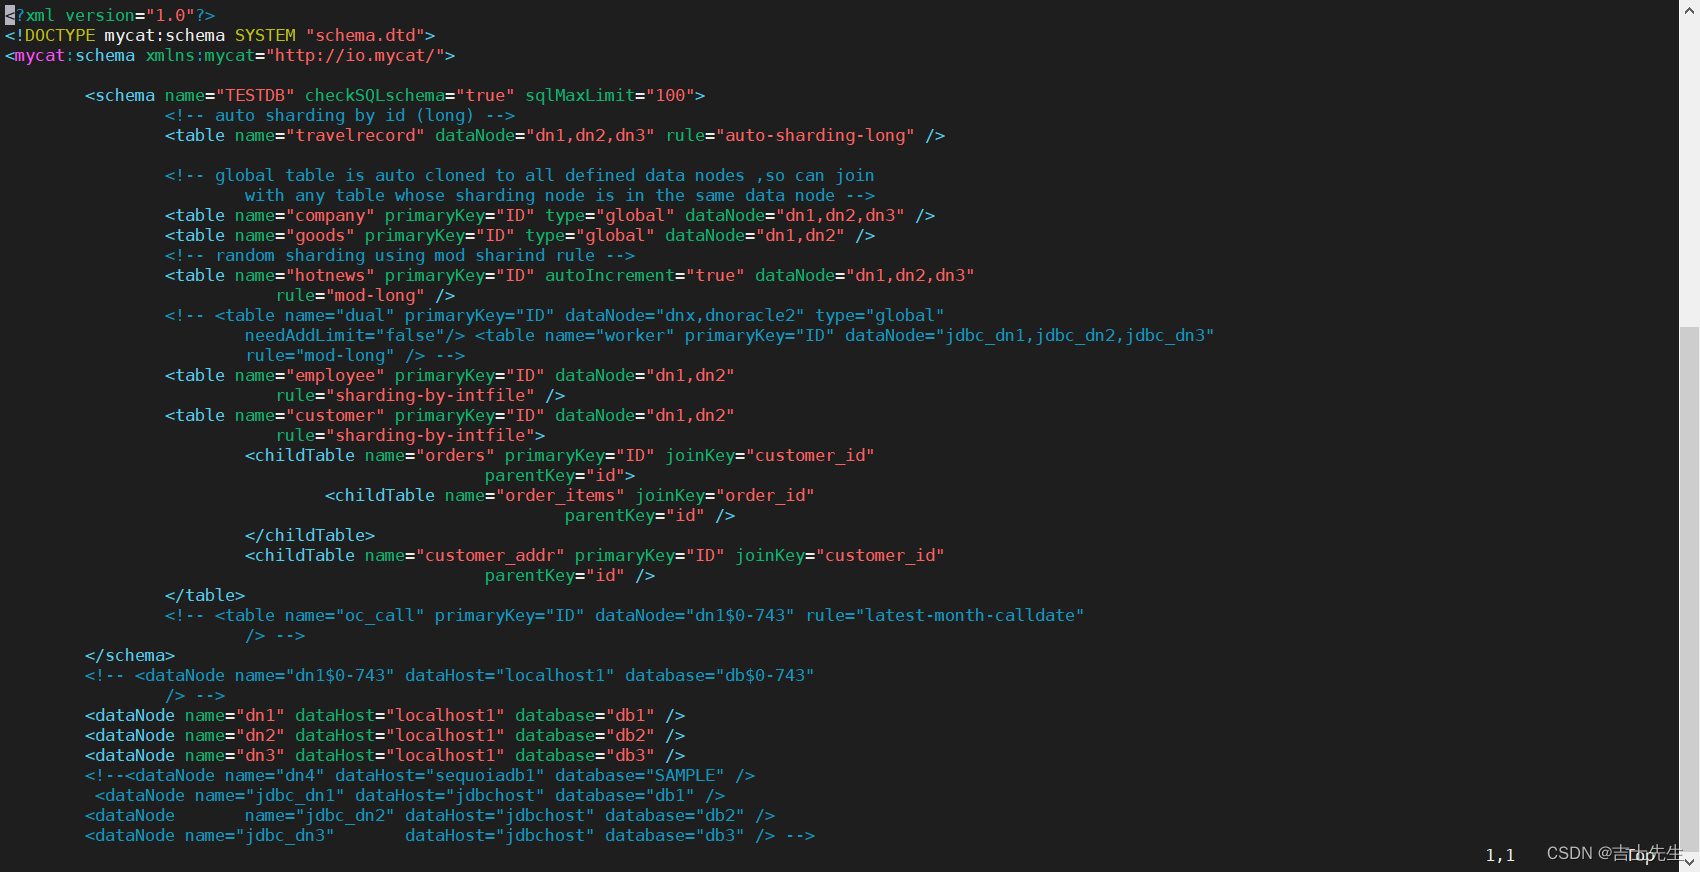1700x872 pixels.
Task: Click the scrollbar down arrow
Action: tap(1689, 862)
